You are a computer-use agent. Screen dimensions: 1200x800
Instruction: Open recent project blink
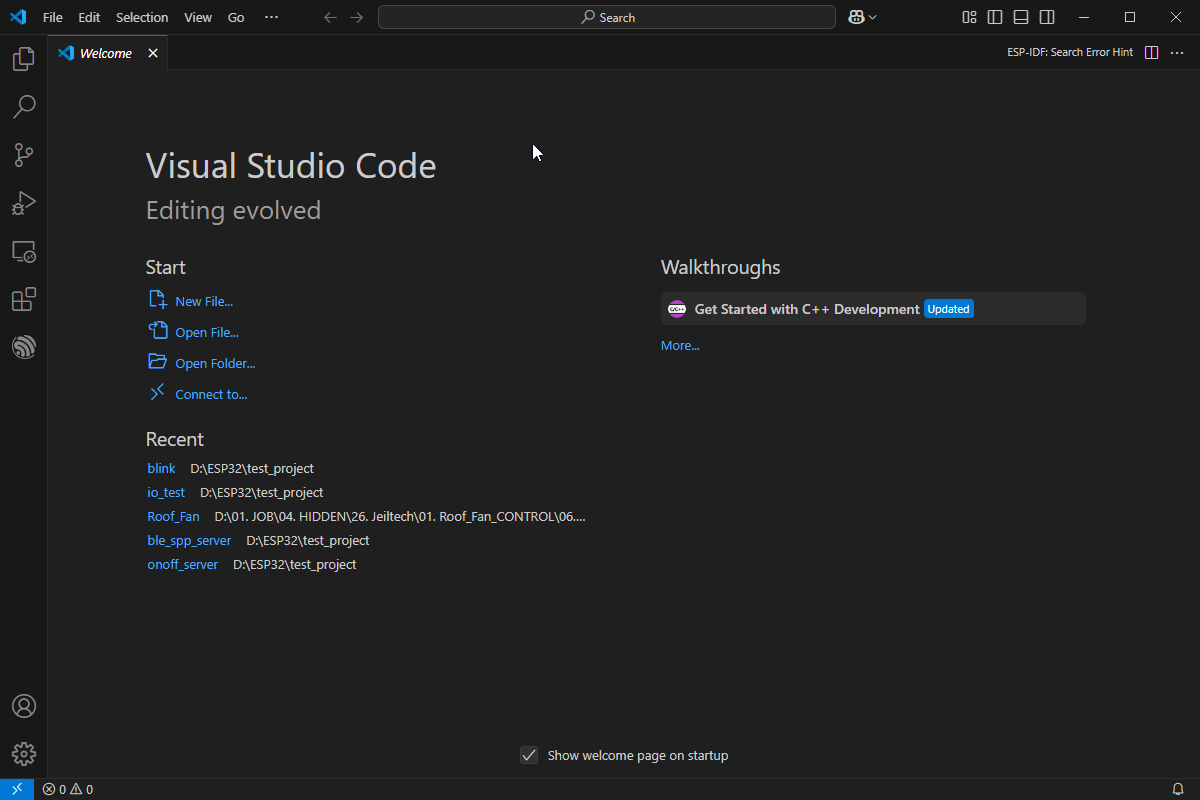pyautogui.click(x=161, y=468)
